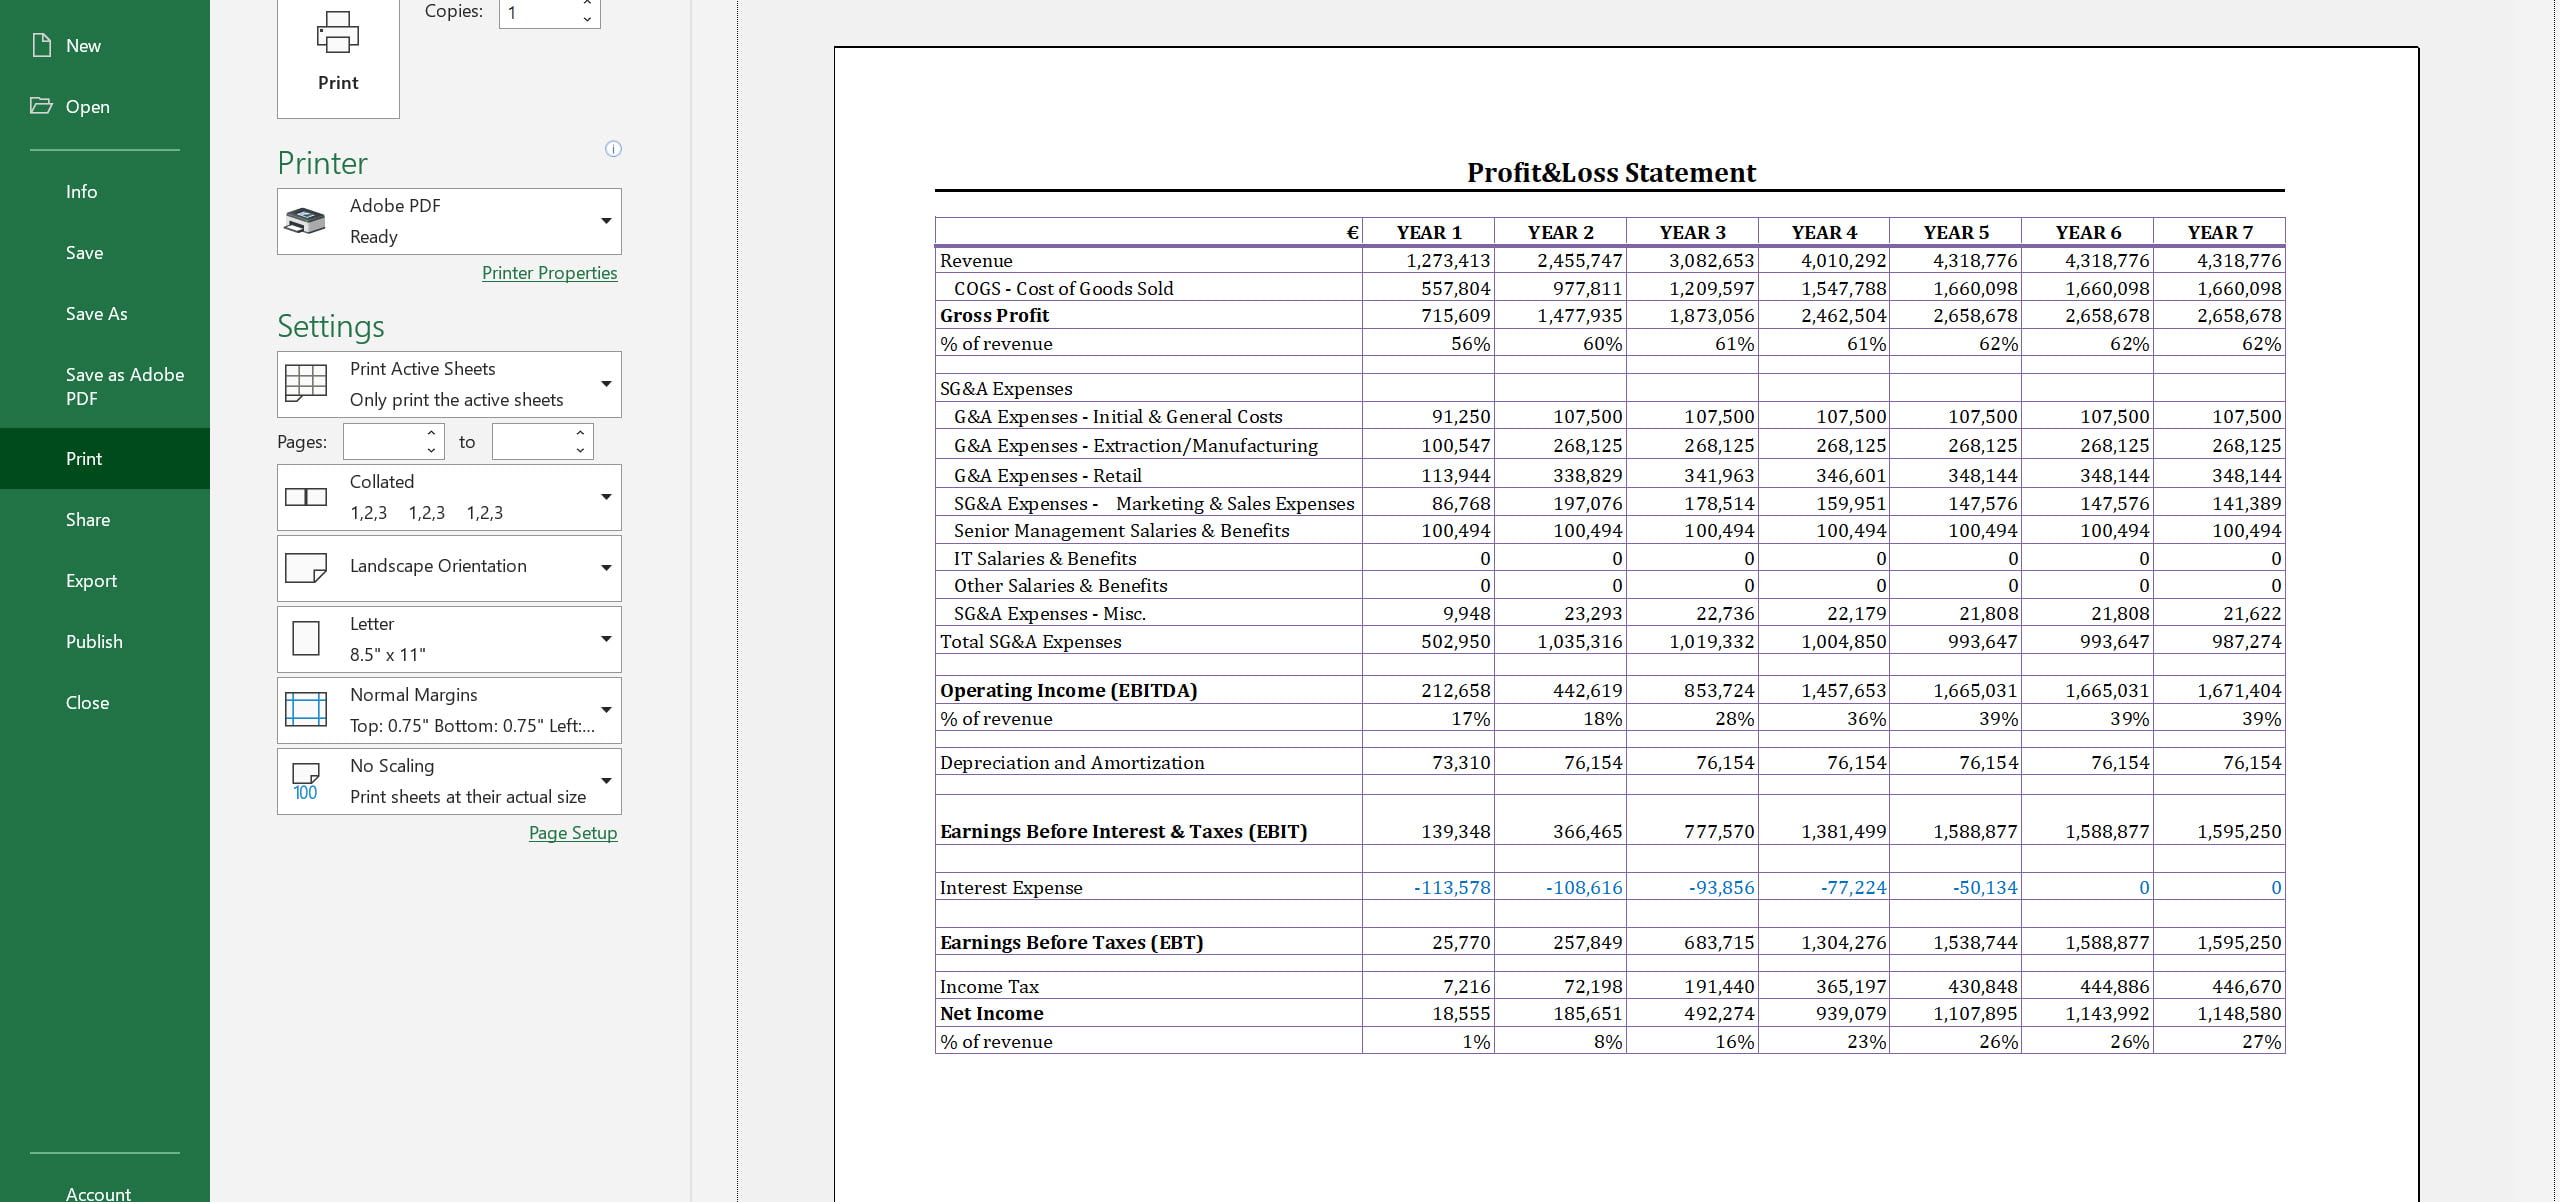Click the Adobe PDF printer device icon

305,221
